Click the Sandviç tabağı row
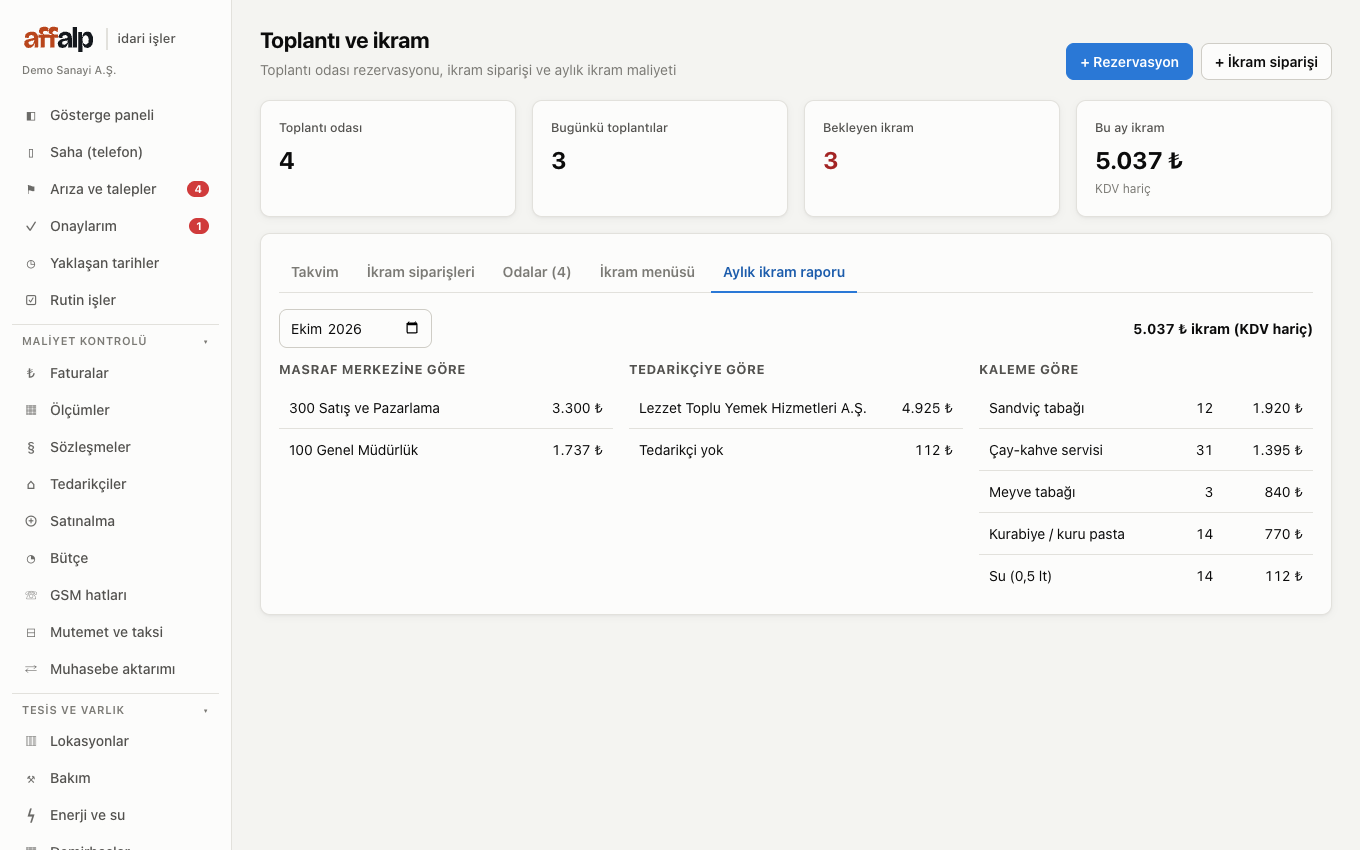Screen dimensions: 1360x850 (1146, 408)
